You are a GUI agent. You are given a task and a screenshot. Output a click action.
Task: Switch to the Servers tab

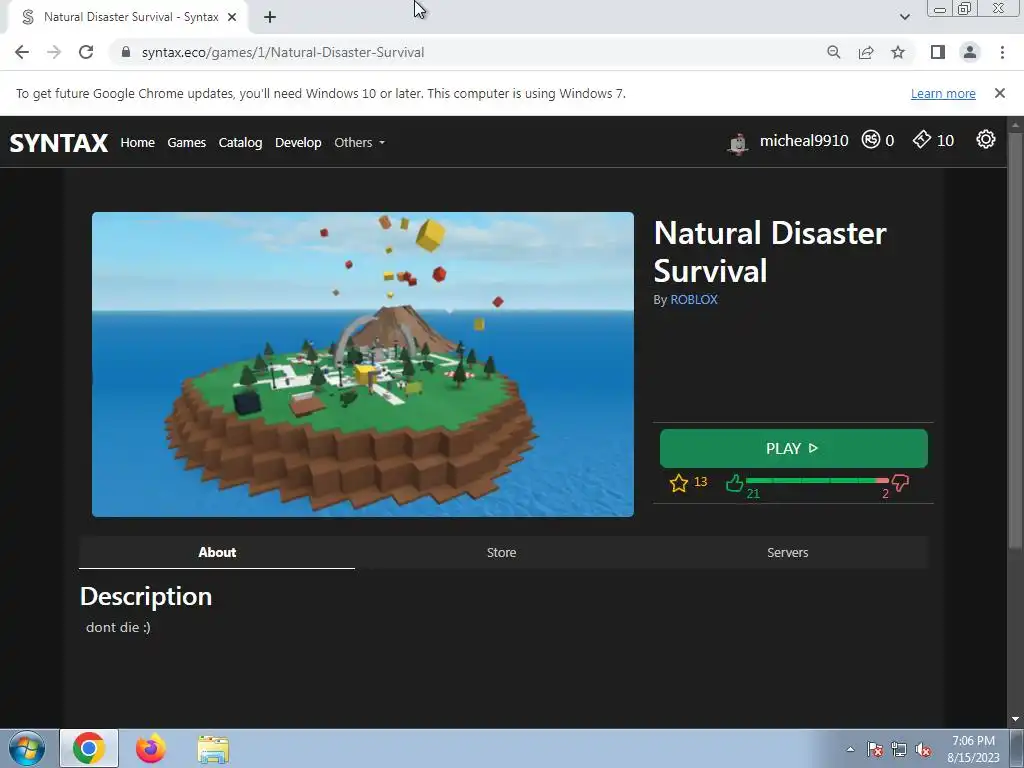click(788, 552)
